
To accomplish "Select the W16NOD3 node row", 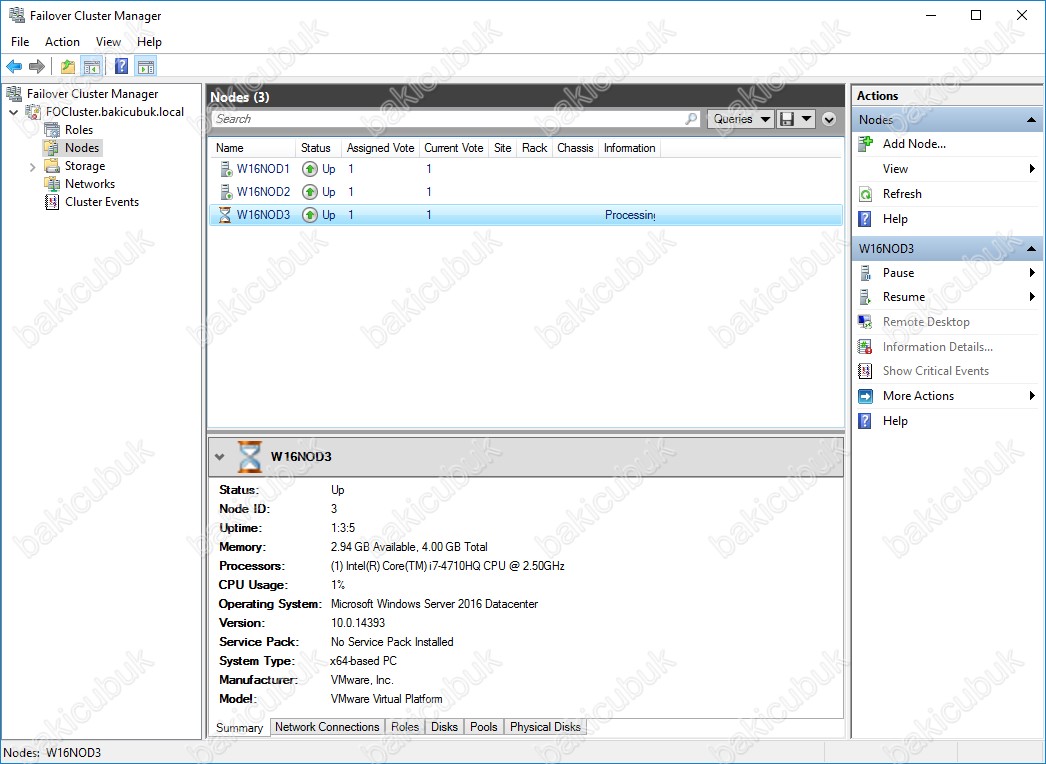I will pyautogui.click(x=526, y=215).
